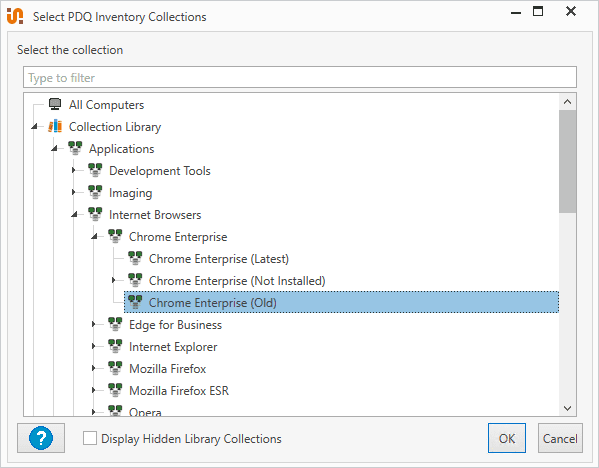Click the All Computers monitor icon
Image resolution: width=599 pixels, height=468 pixels.
pos(55,104)
